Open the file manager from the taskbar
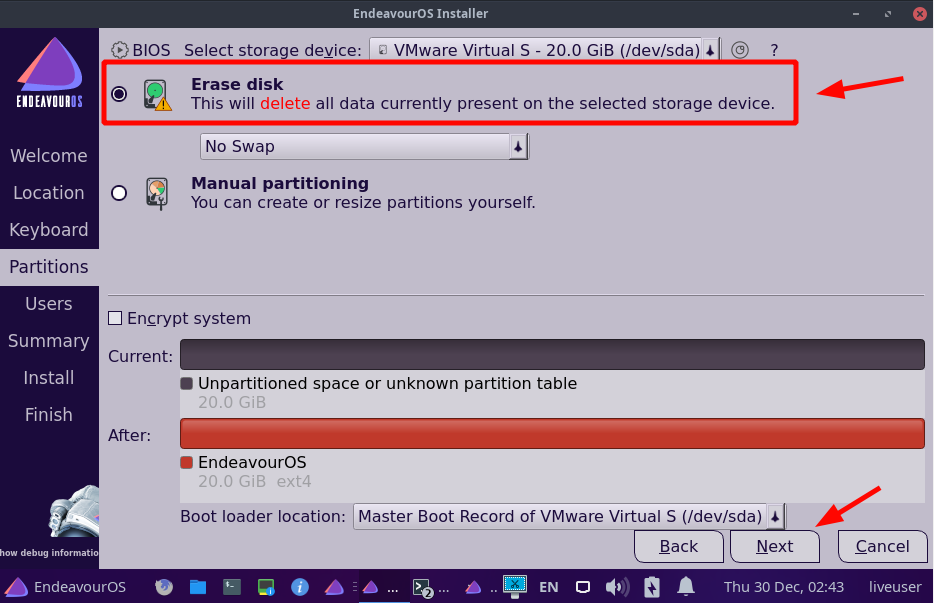Viewport: 934px width, 603px height. tap(198, 587)
